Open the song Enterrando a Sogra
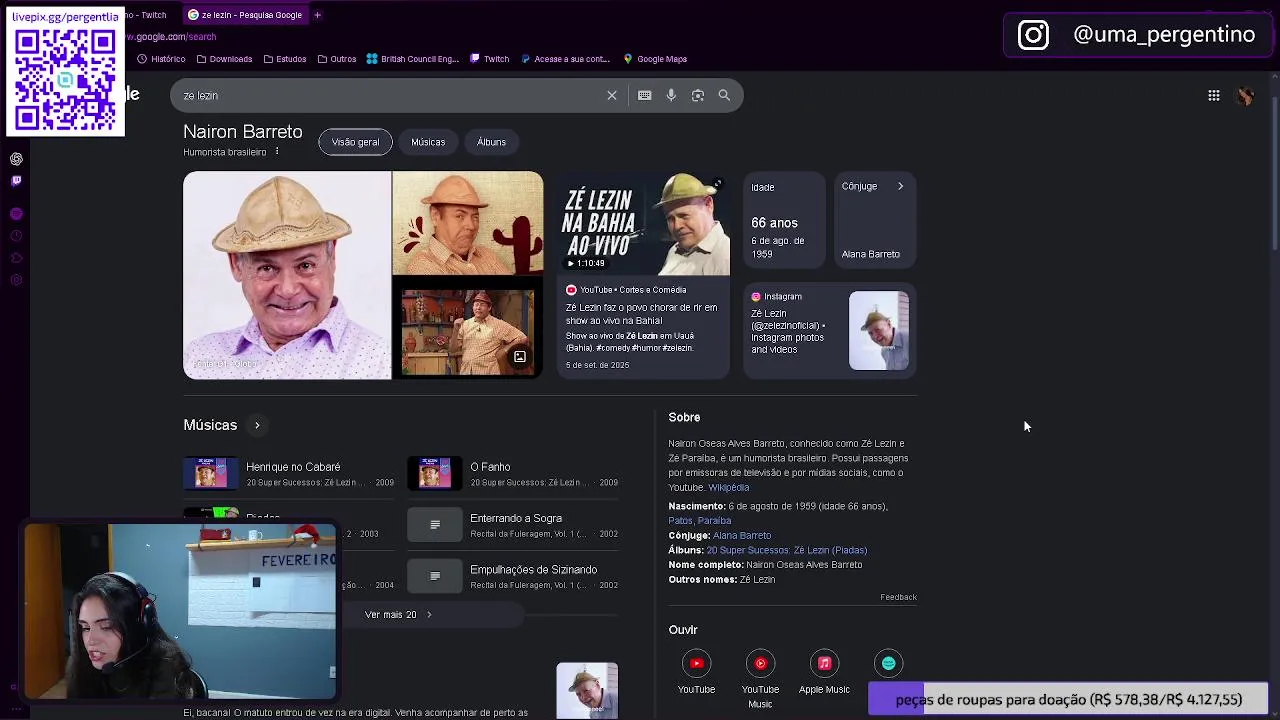This screenshot has width=1280, height=720. [513, 525]
